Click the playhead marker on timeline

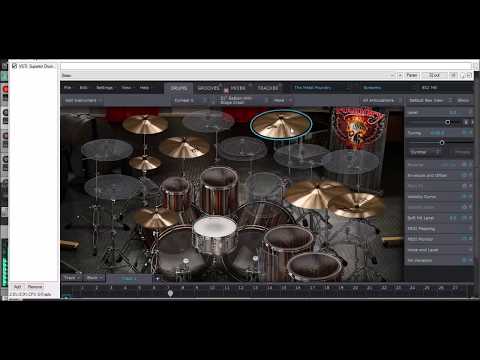(170, 293)
